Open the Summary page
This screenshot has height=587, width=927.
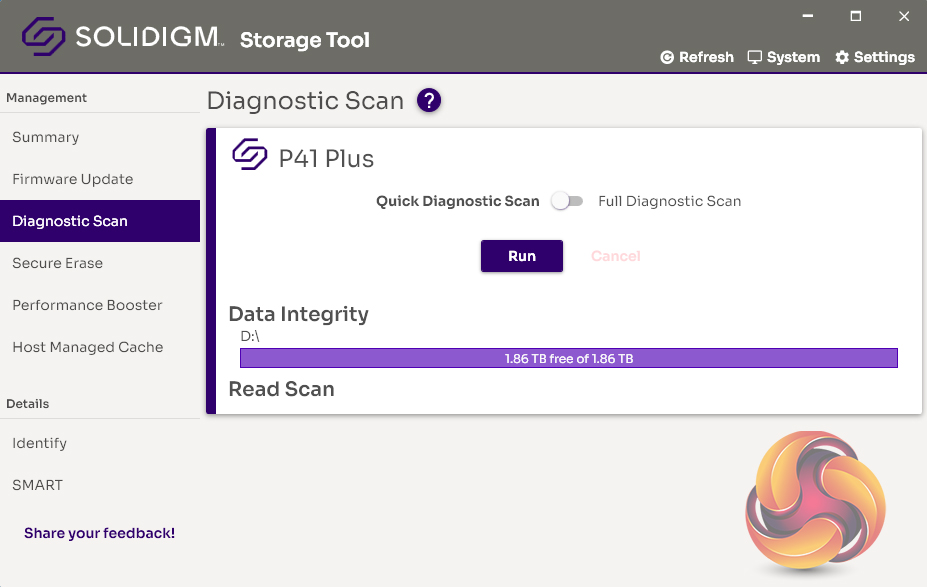coord(46,137)
